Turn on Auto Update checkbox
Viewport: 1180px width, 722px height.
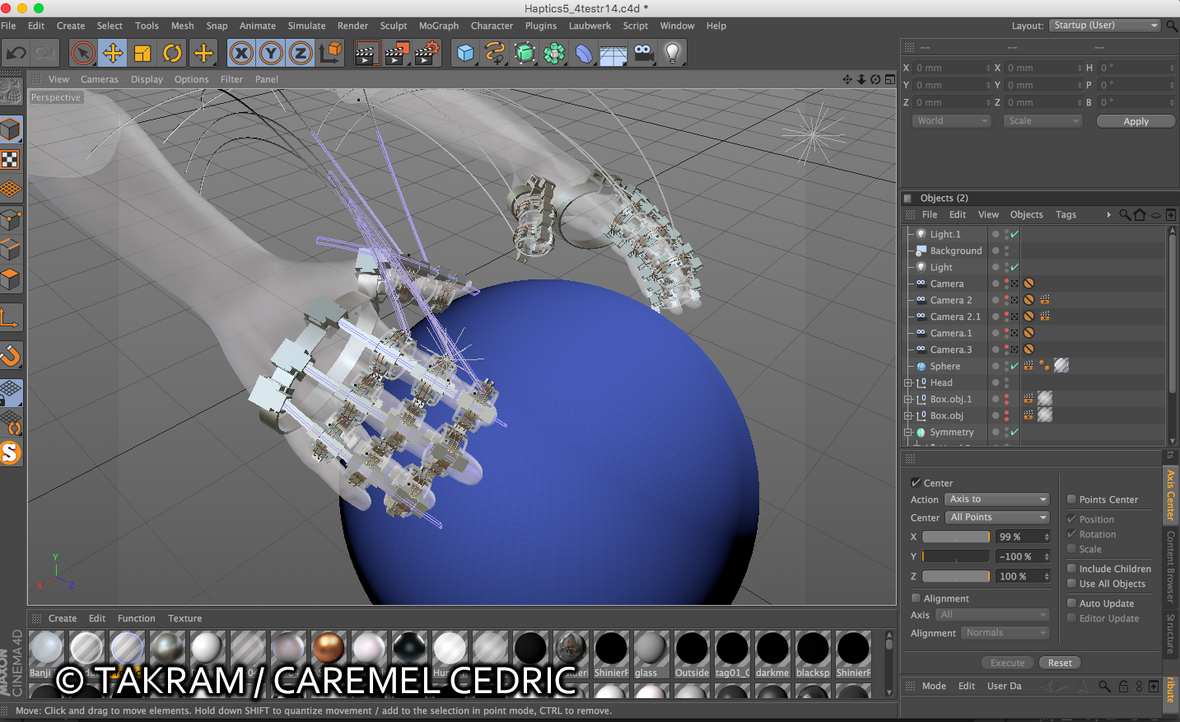coord(1072,603)
